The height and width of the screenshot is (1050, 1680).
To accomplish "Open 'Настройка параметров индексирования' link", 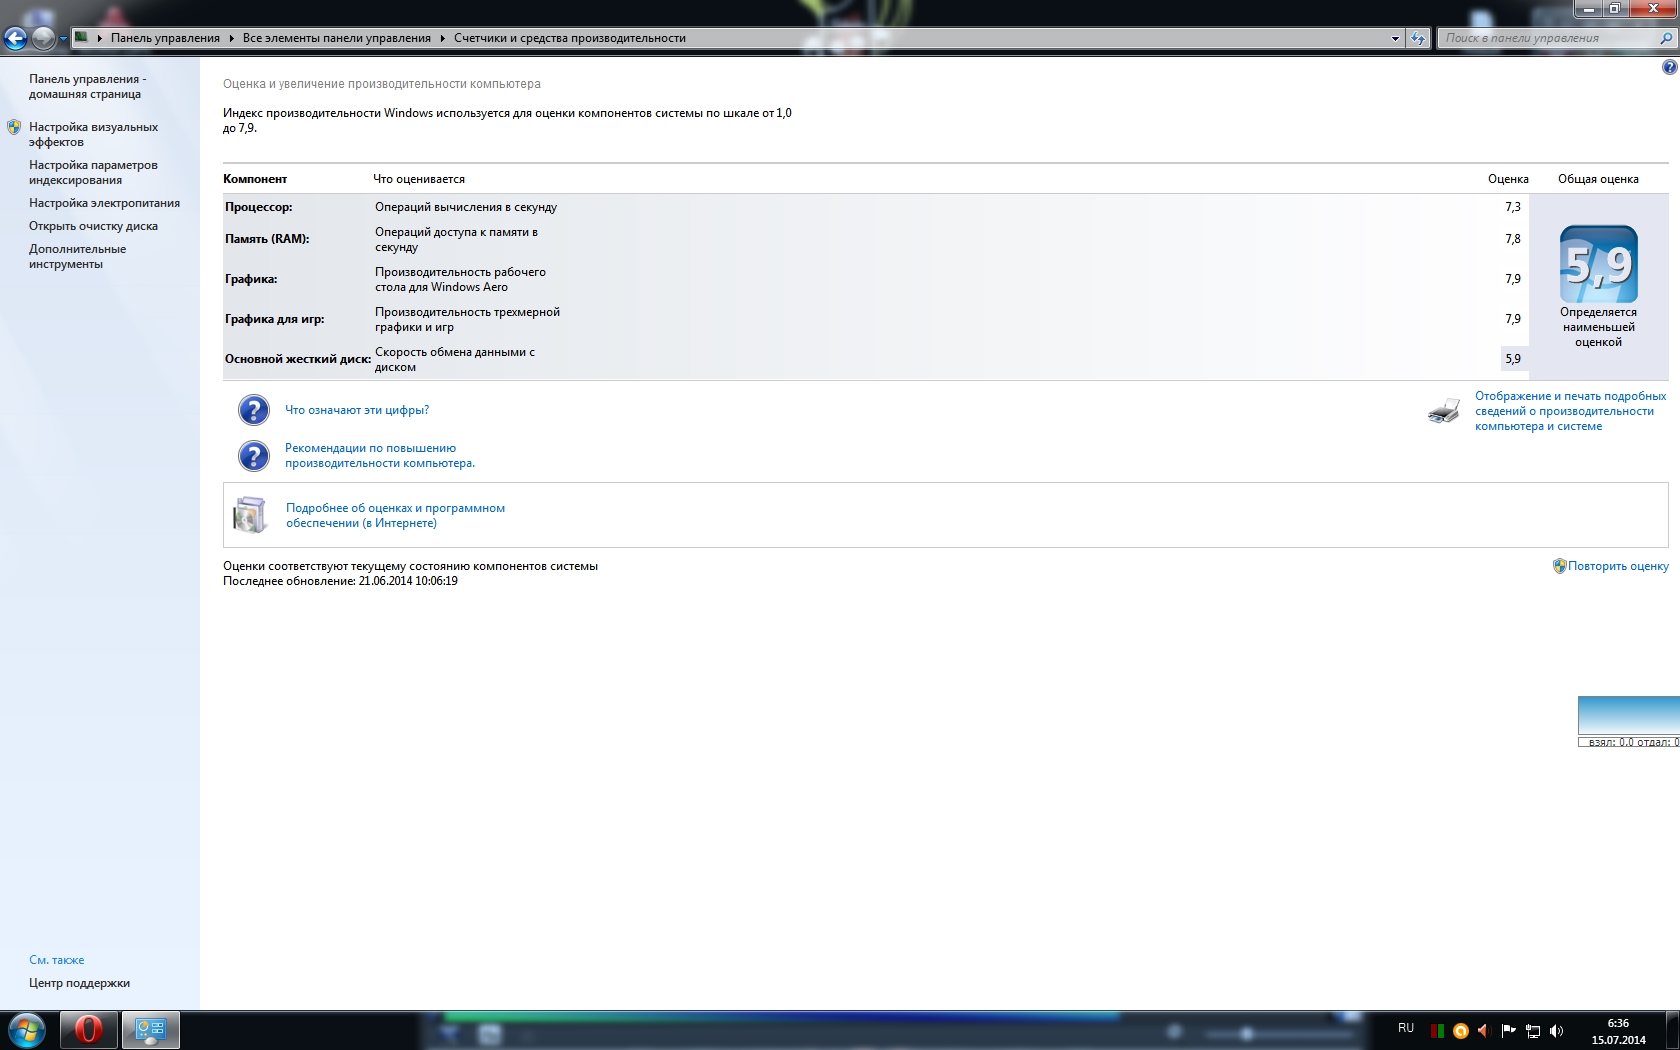I will (93, 172).
